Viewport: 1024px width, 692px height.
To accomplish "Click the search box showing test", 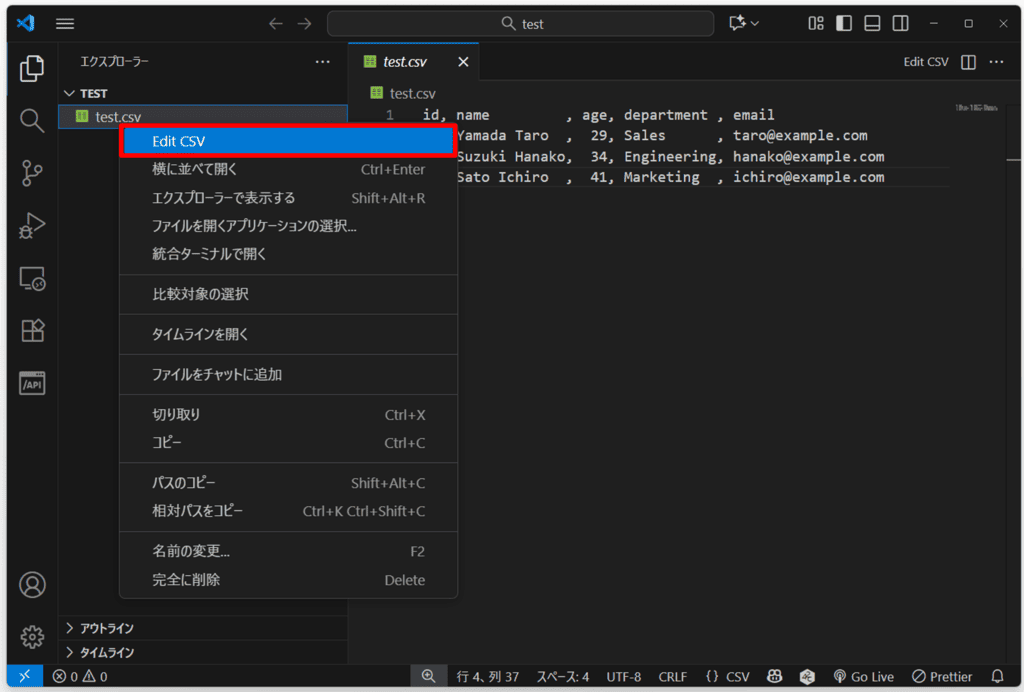I will tap(520, 24).
